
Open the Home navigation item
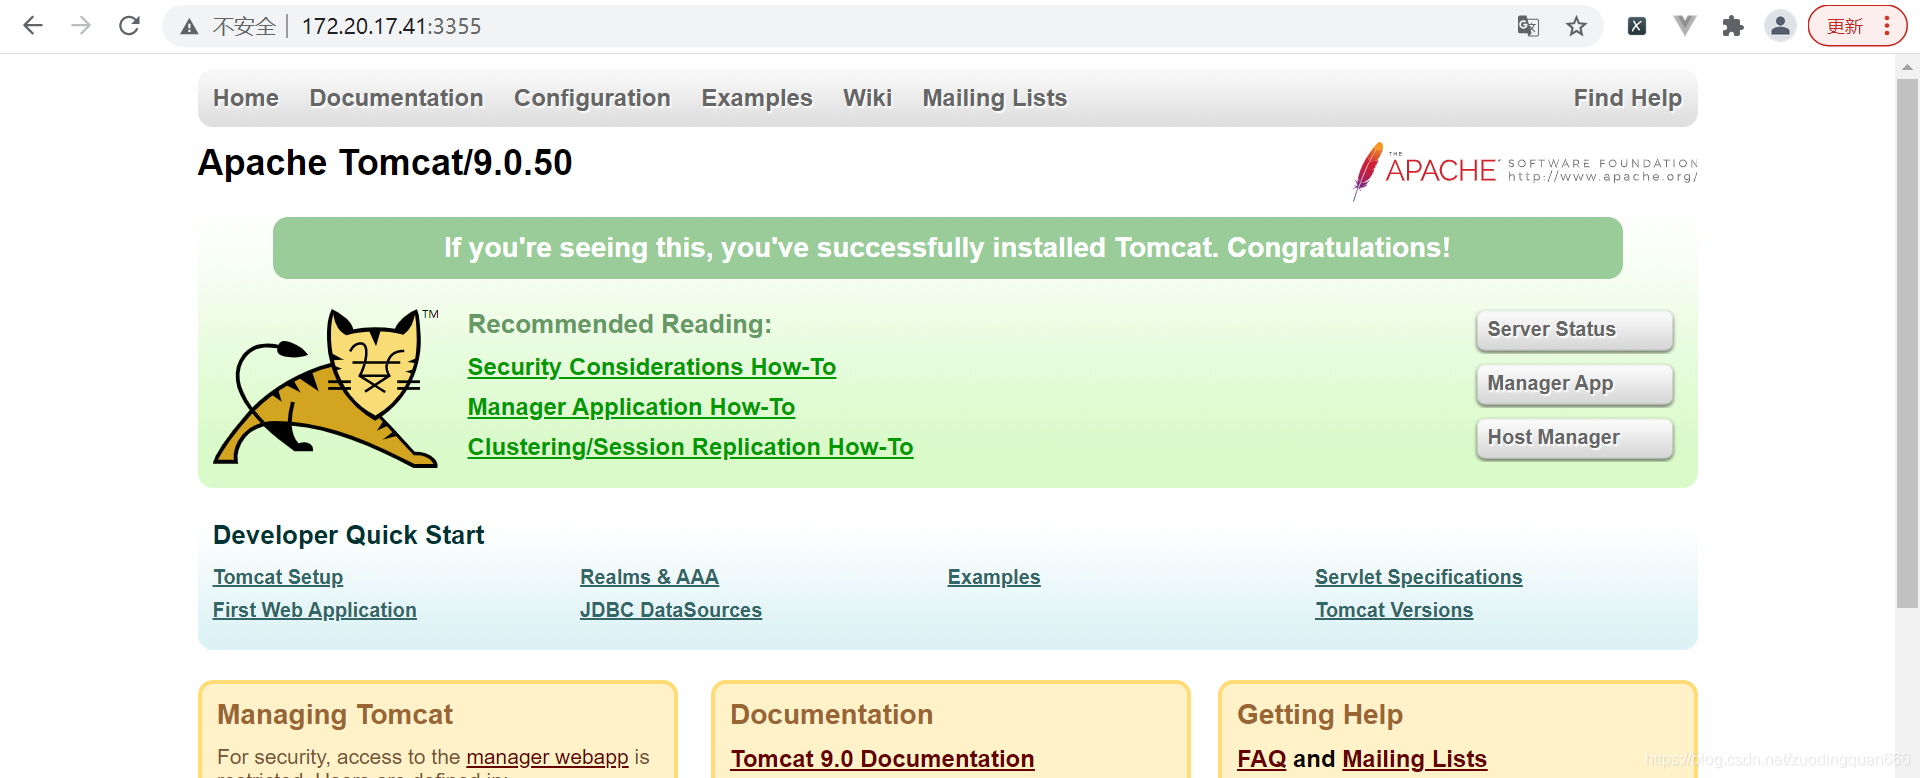[x=246, y=98]
